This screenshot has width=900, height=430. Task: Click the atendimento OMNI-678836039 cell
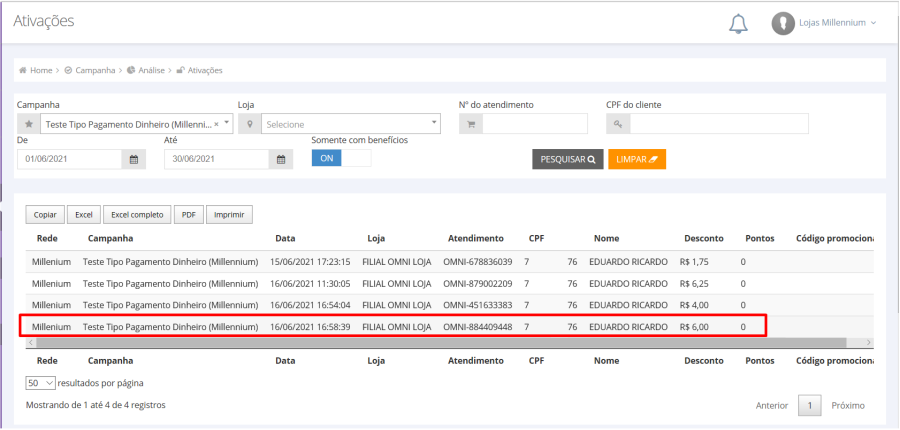point(478,262)
